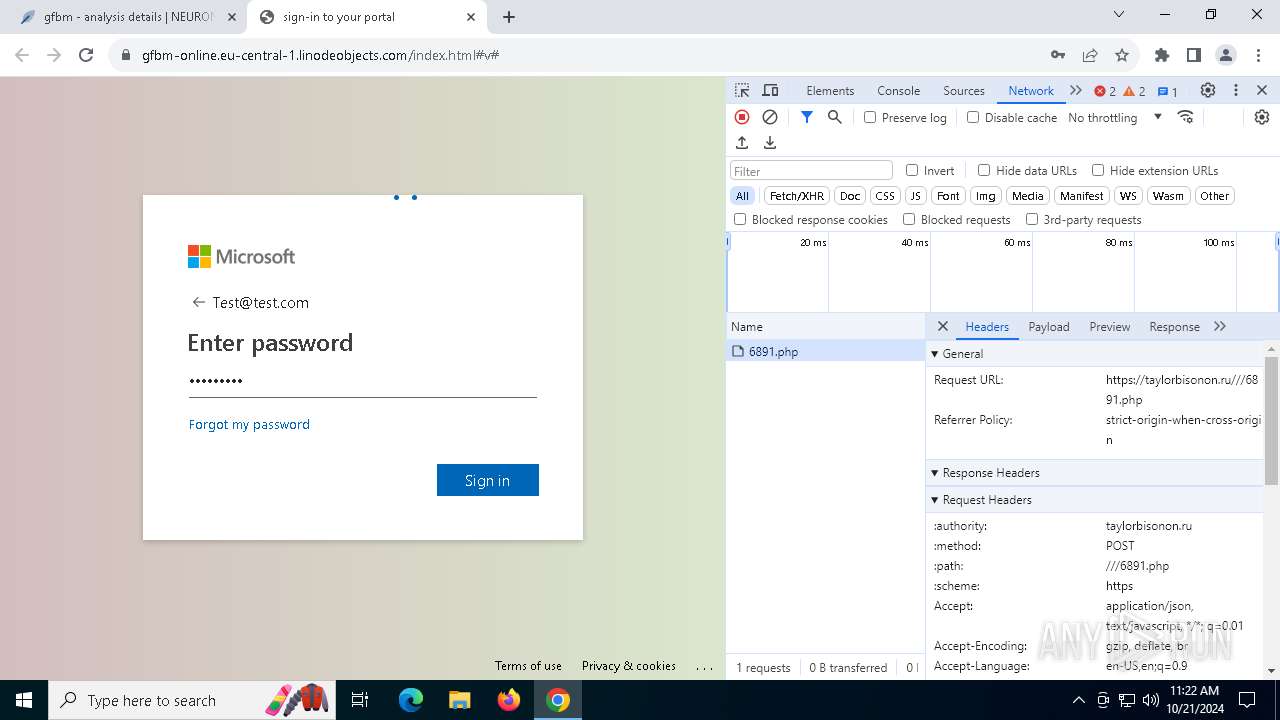Switch to the Console tab
This screenshot has width=1280, height=720.
tap(898, 90)
